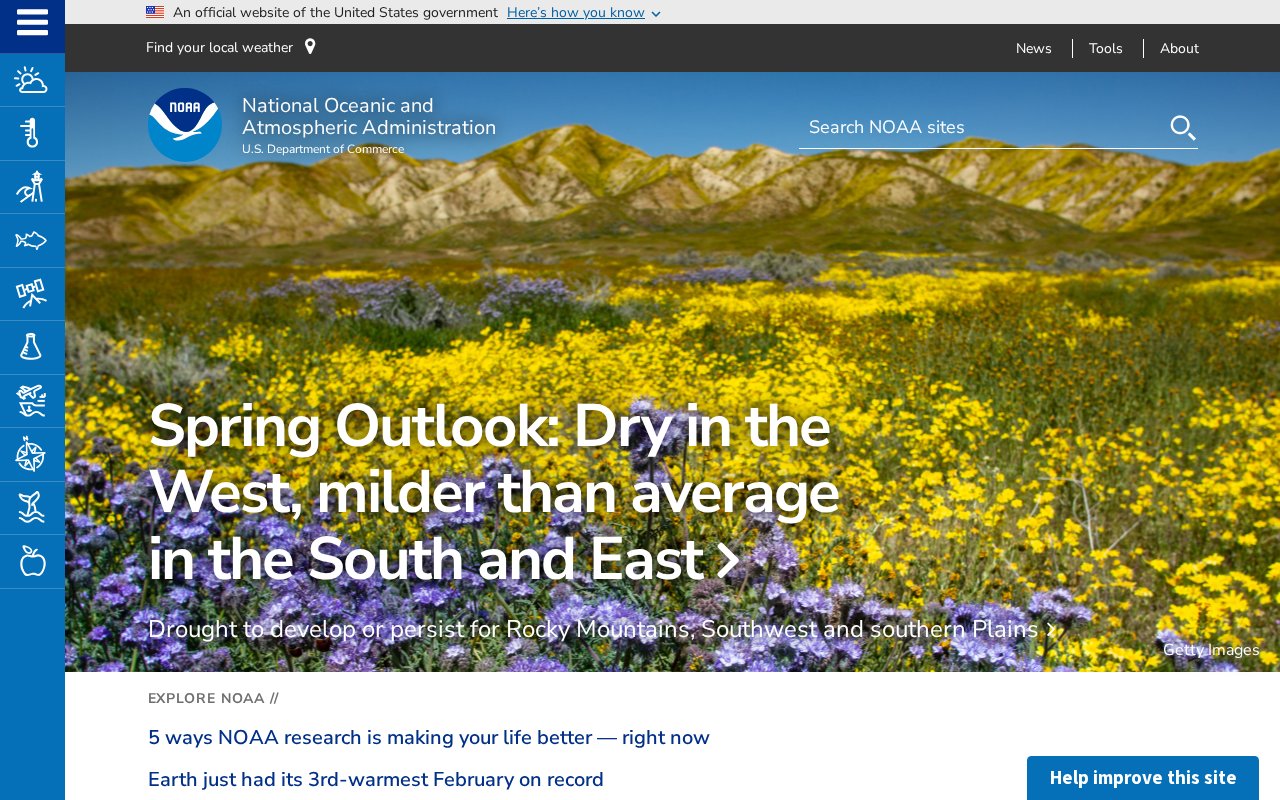Open the Sanctuaries whale tail icon
This screenshot has height=800, width=1280.
[32, 508]
